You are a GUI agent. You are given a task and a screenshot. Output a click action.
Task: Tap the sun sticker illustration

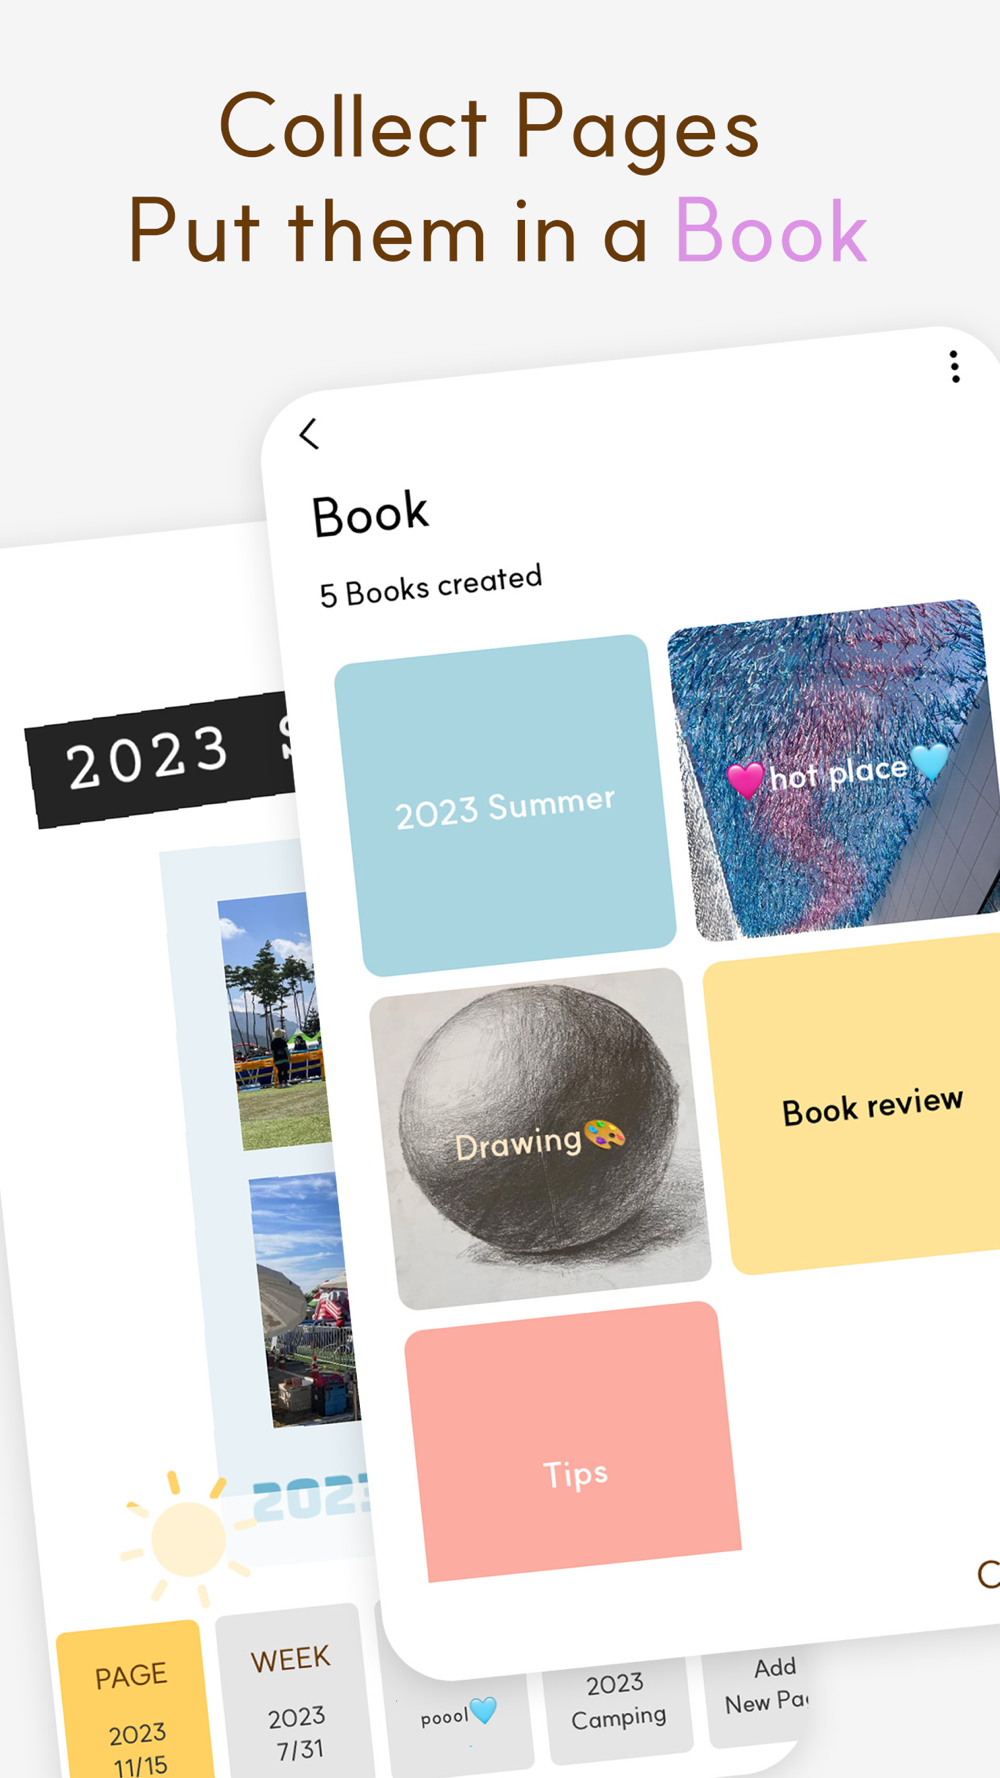pos(187,1538)
